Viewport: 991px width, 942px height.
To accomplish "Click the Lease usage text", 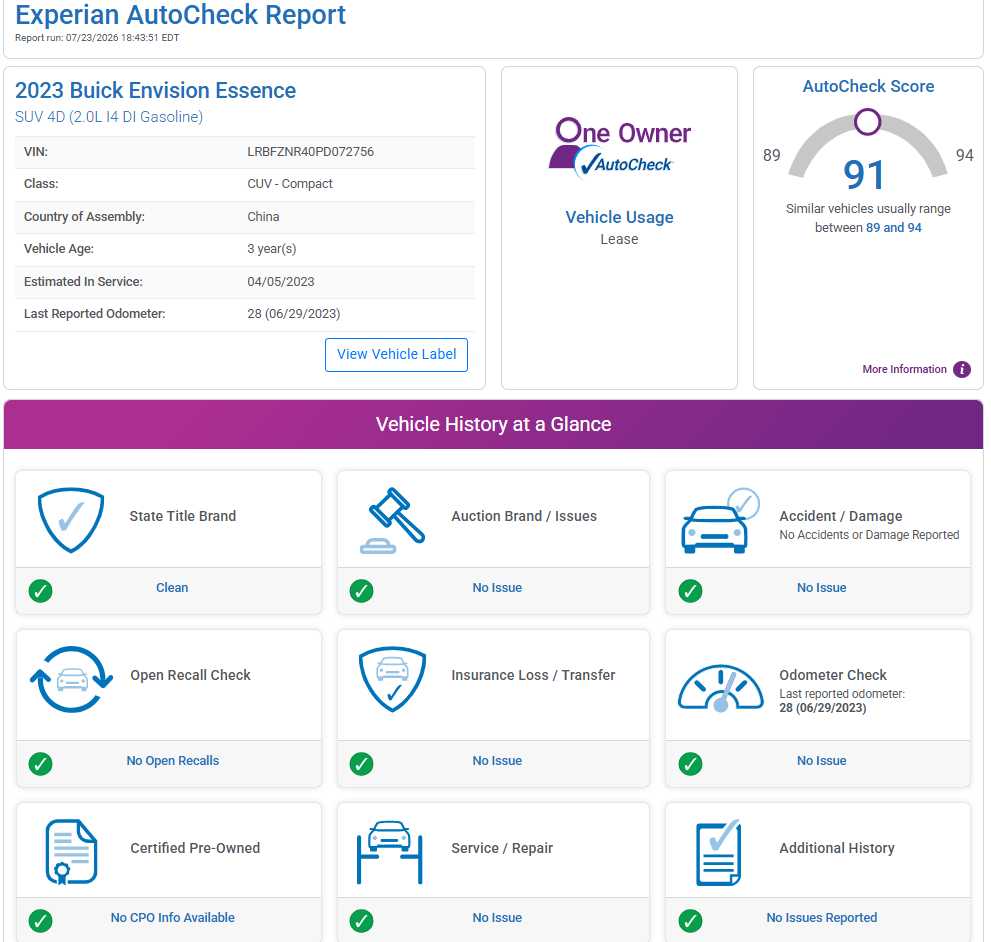I will coord(619,239).
